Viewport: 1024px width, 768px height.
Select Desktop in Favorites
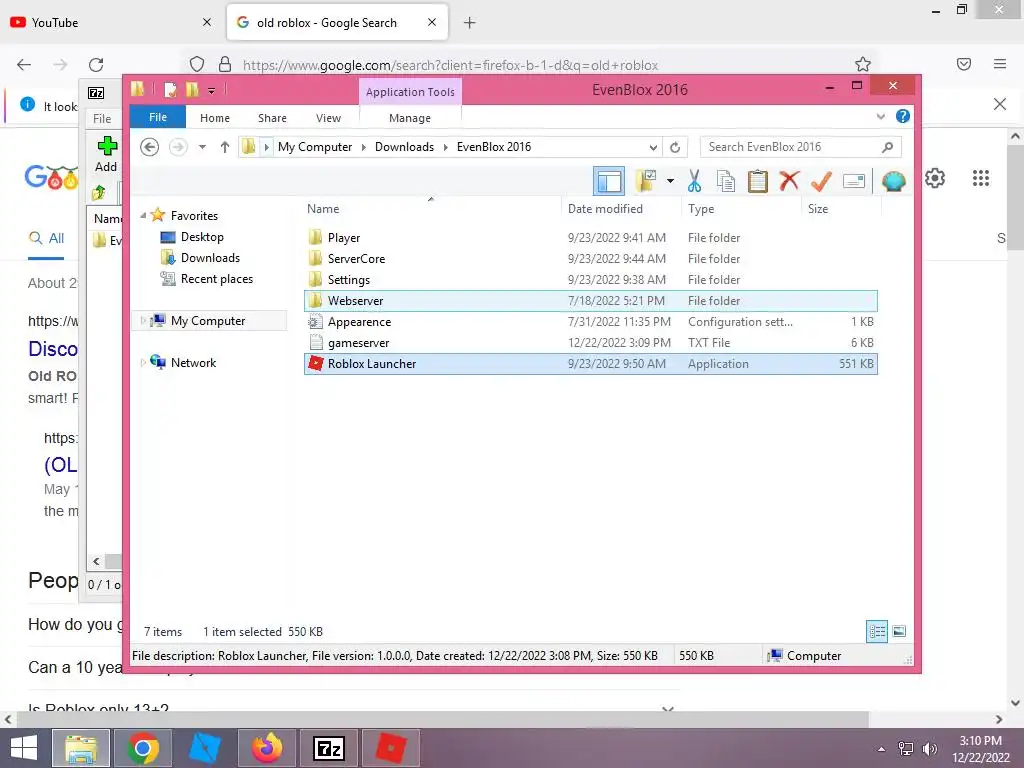pyautogui.click(x=202, y=237)
